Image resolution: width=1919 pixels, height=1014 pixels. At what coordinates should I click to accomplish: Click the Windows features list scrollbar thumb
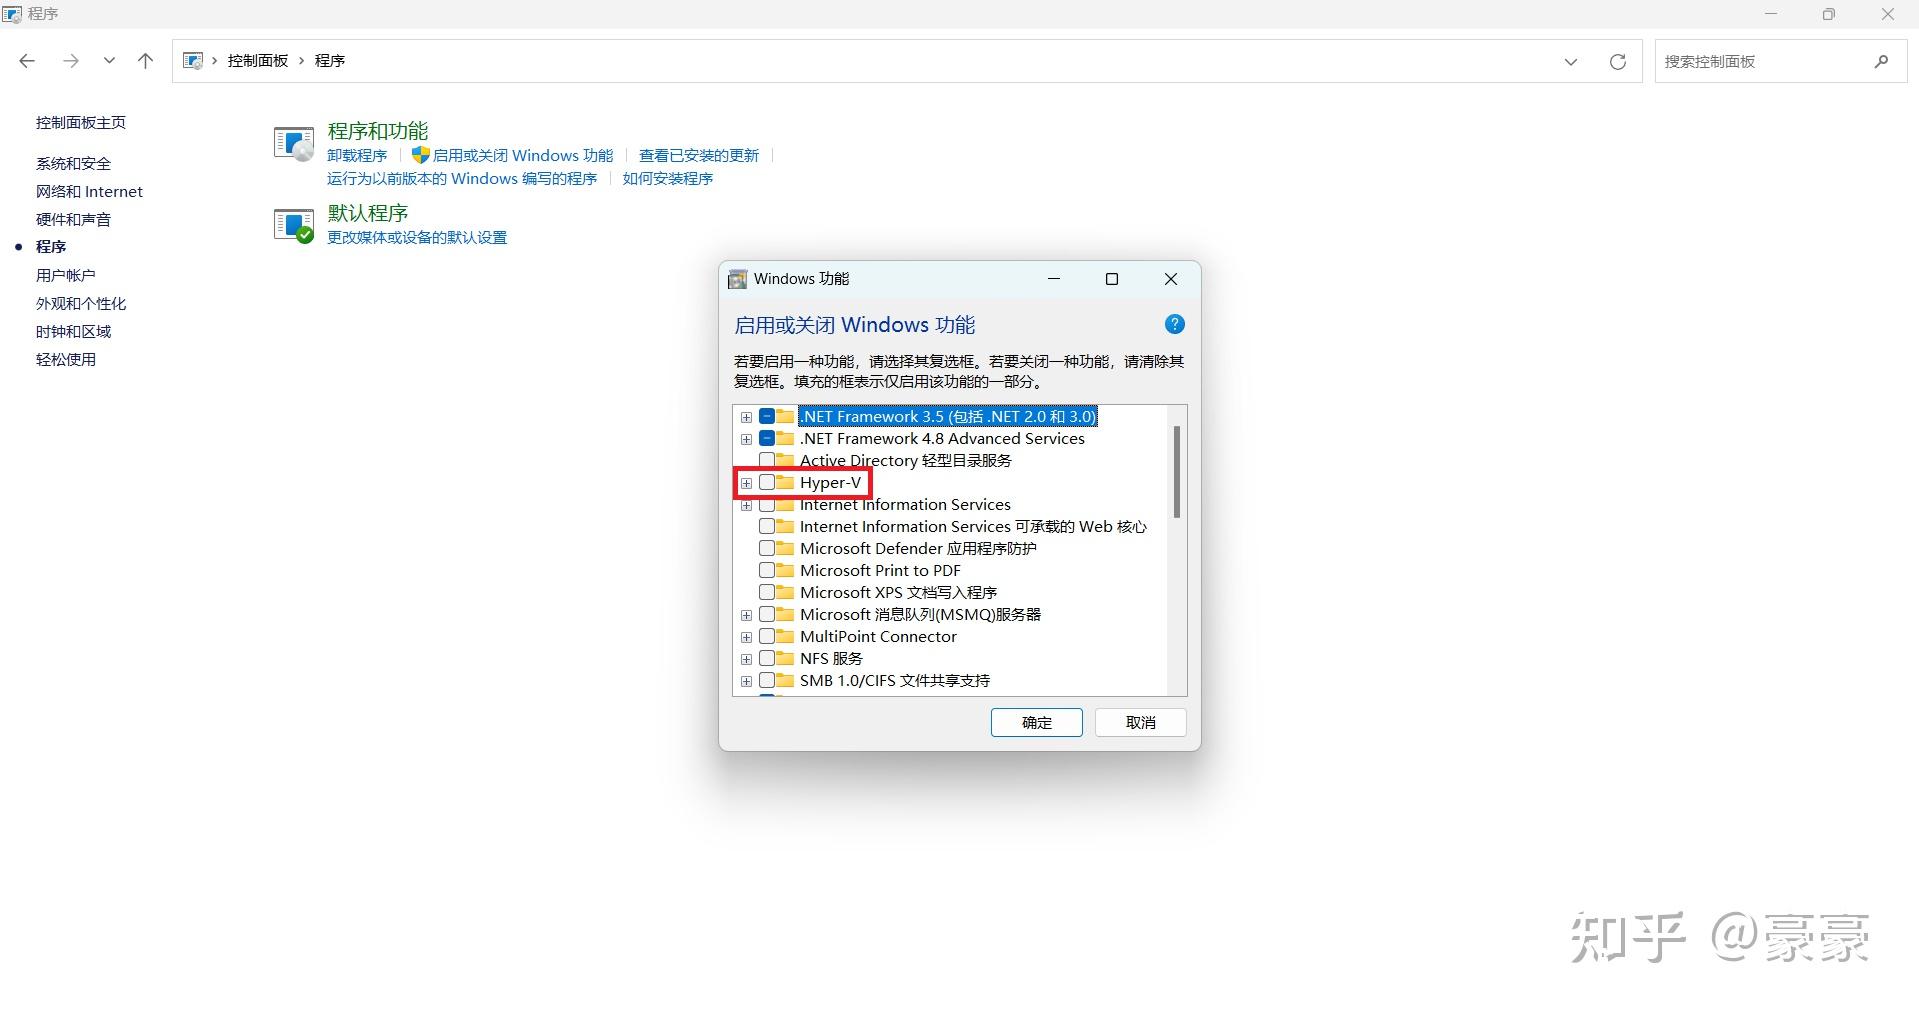1177,472
